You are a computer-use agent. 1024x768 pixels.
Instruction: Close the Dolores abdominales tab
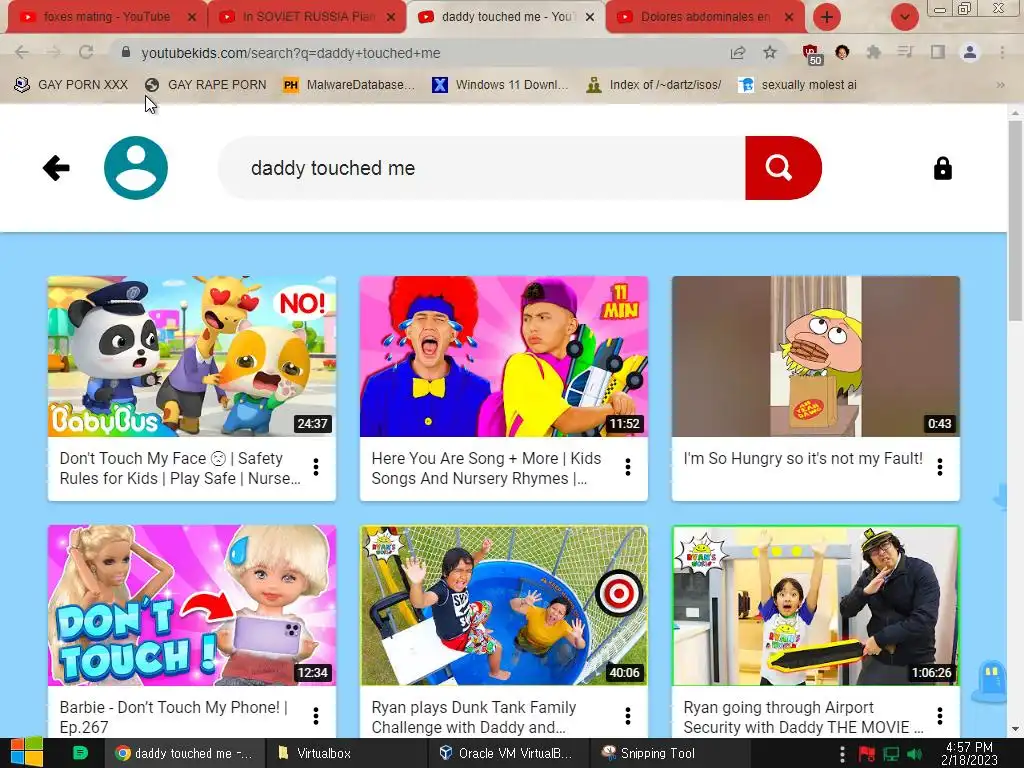[x=789, y=17]
